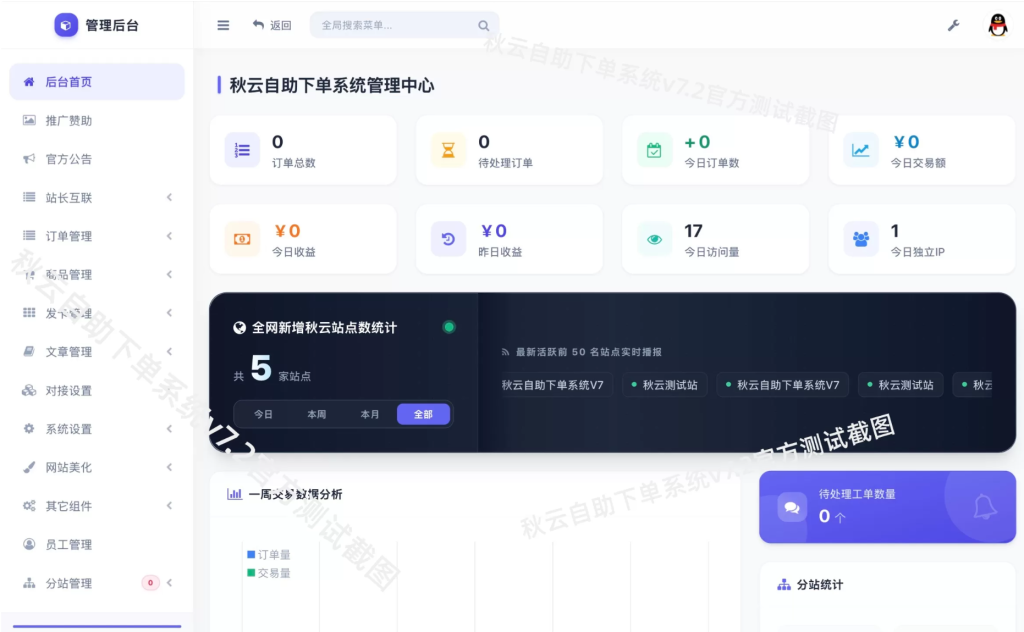
Task: Open the 待处理工单数量 card
Action: [887, 507]
